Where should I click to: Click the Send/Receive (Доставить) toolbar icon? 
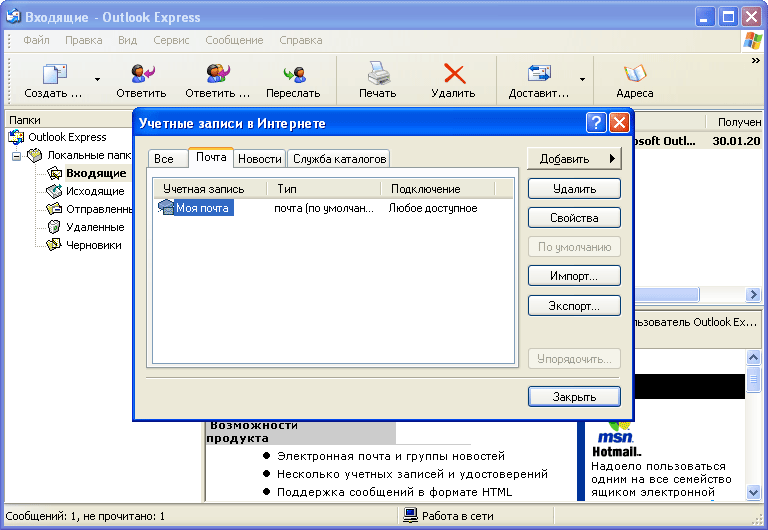coord(539,73)
